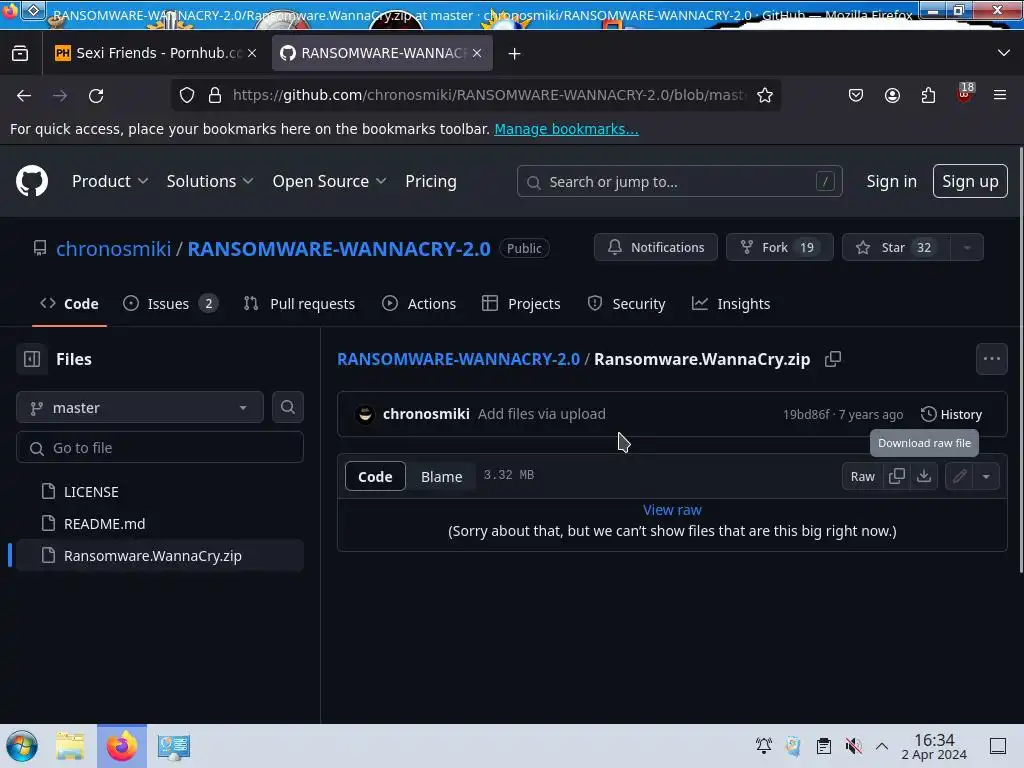1024x768 pixels.
Task: Expand hidden system tray icons arrow
Action: [882, 746]
